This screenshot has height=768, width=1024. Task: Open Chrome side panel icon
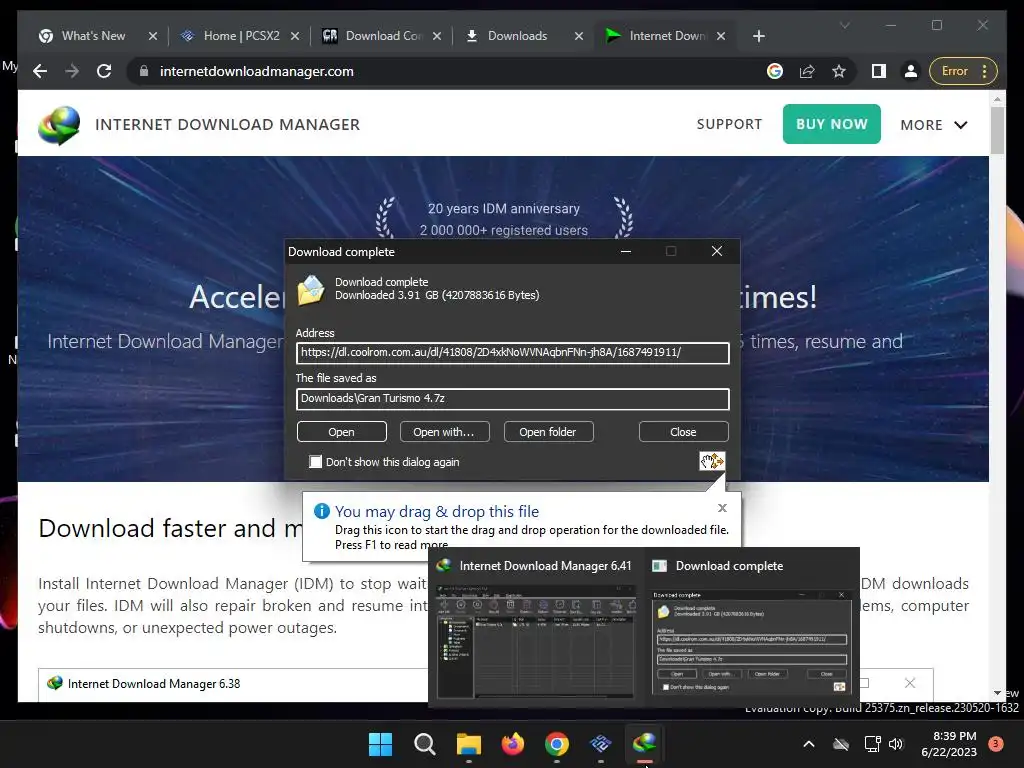click(878, 71)
